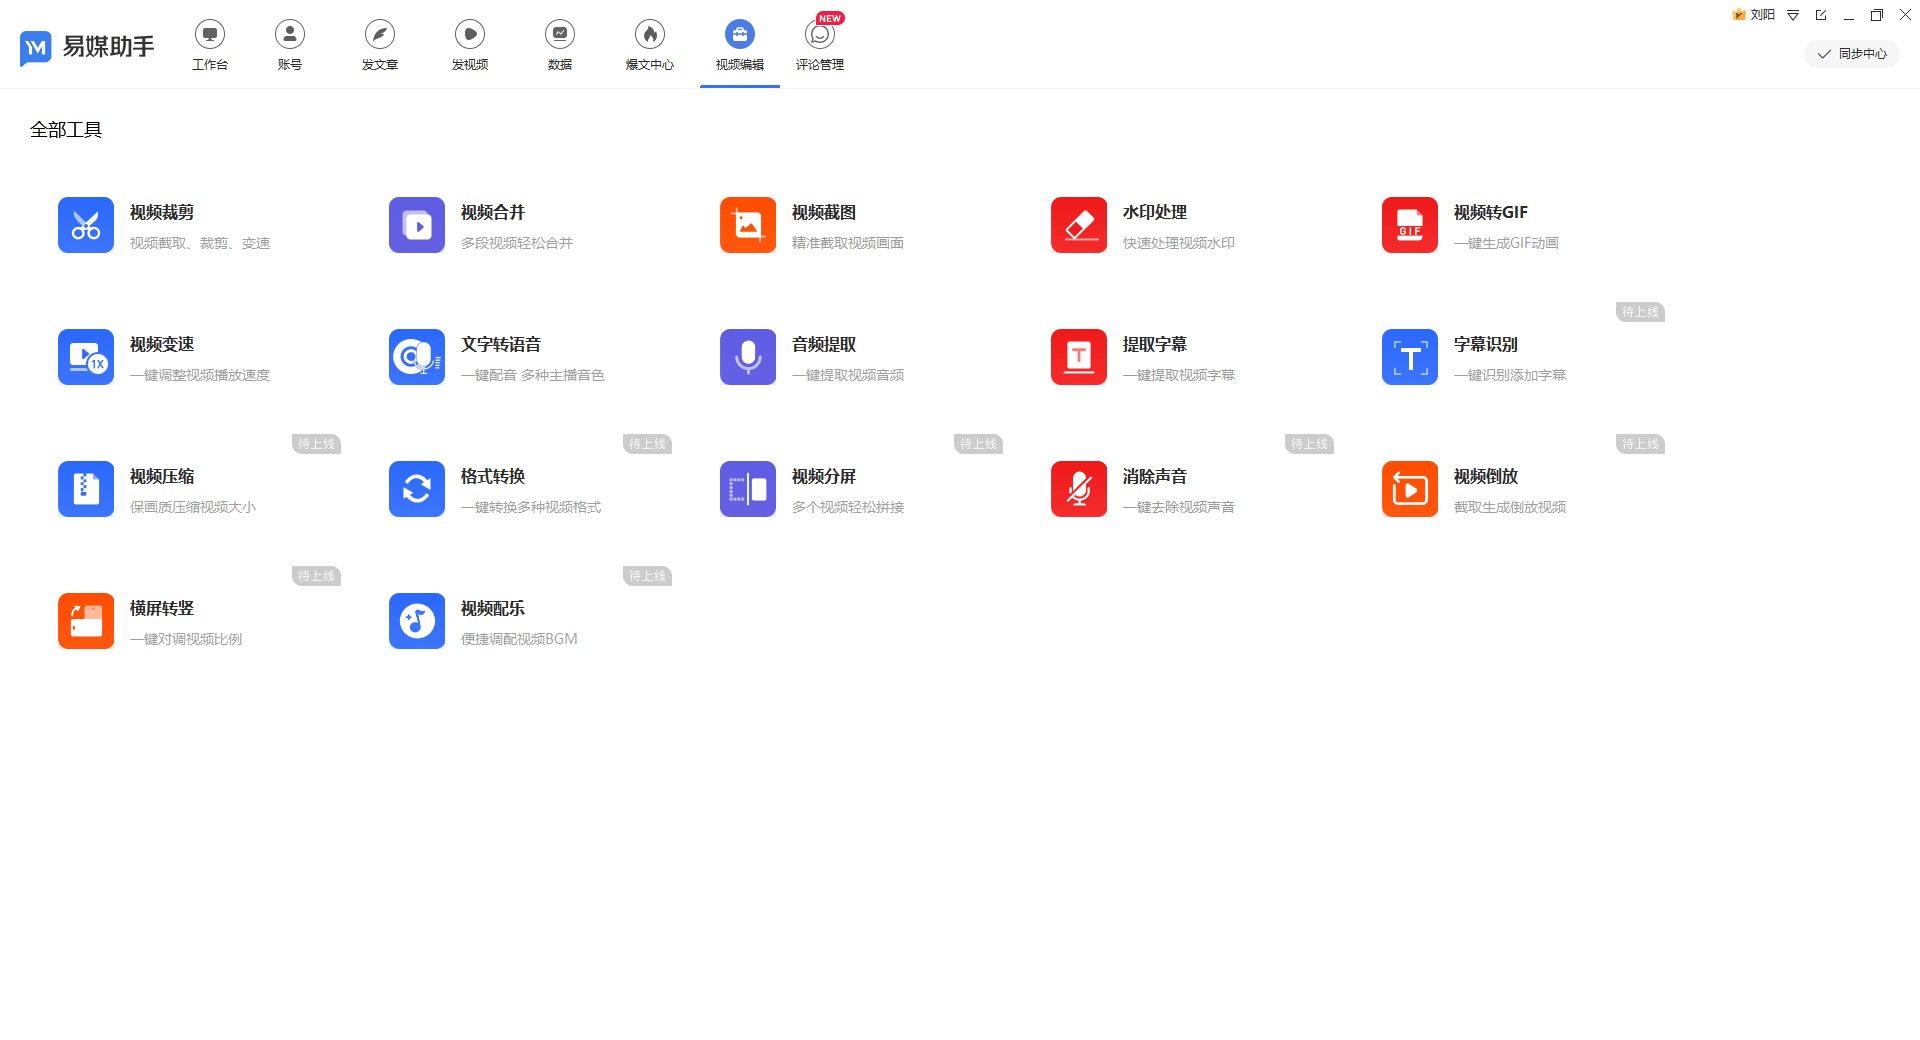
Task: Switch to the 数据 tab
Action: 560,45
